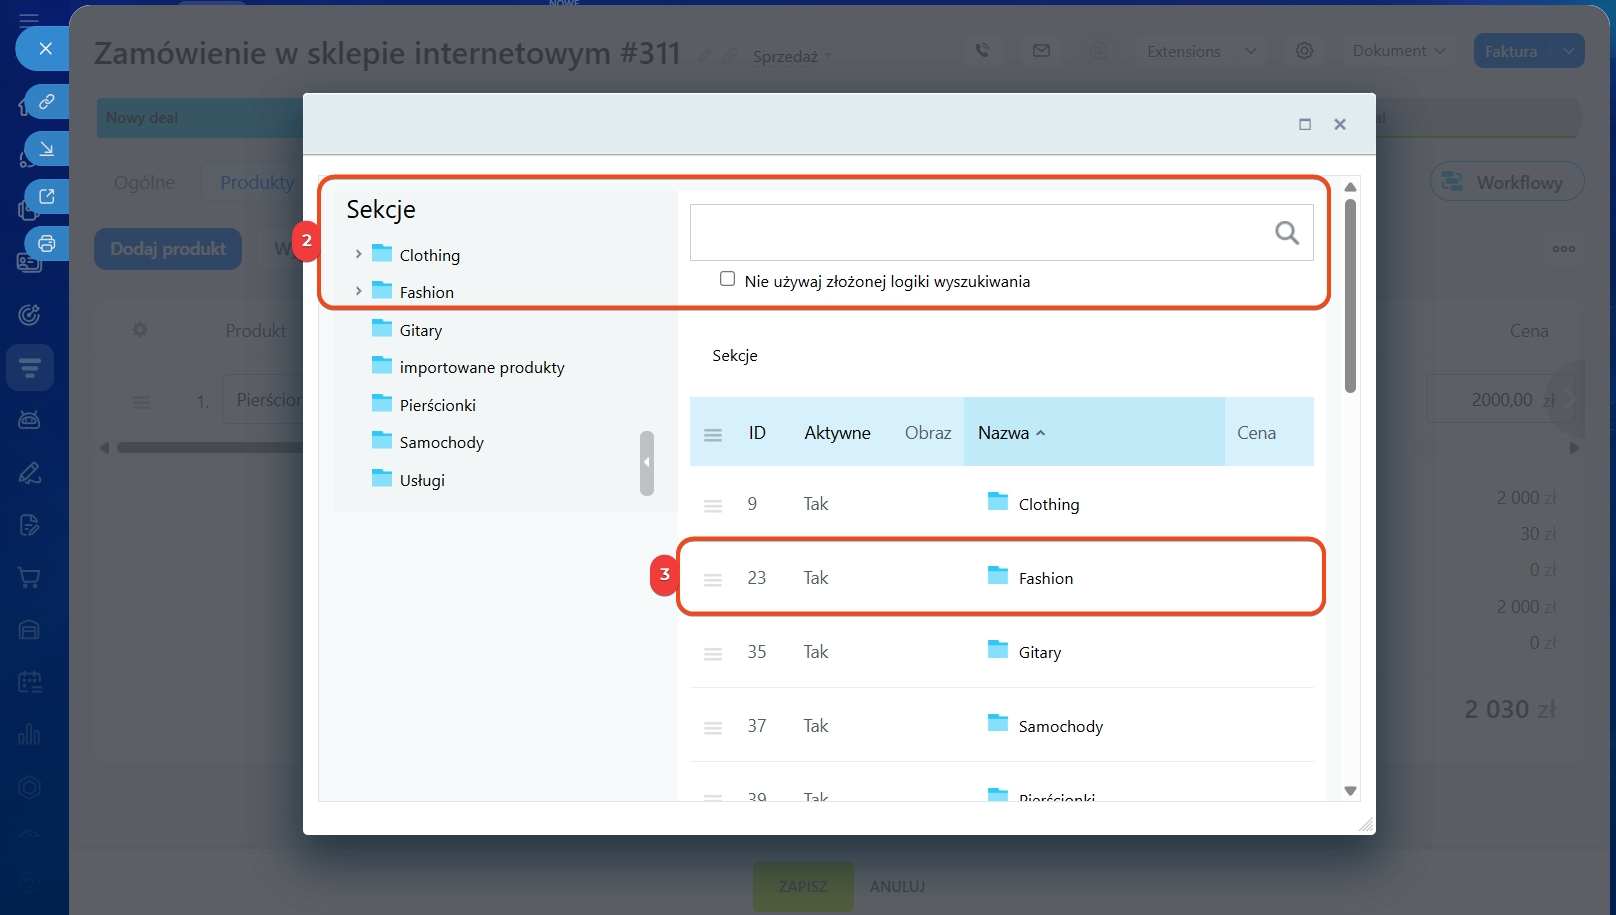The width and height of the screenshot is (1616, 915).
Task: Click the shopping cart sidebar icon
Action: click(x=29, y=578)
